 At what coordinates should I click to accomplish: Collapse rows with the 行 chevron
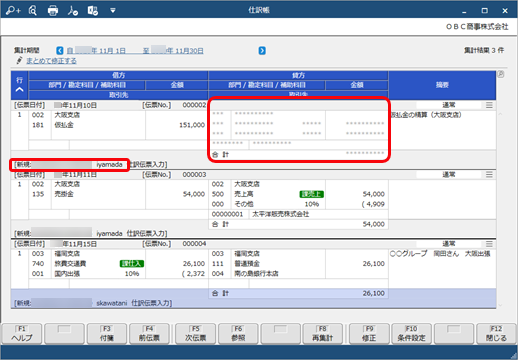pyautogui.click(x=20, y=89)
